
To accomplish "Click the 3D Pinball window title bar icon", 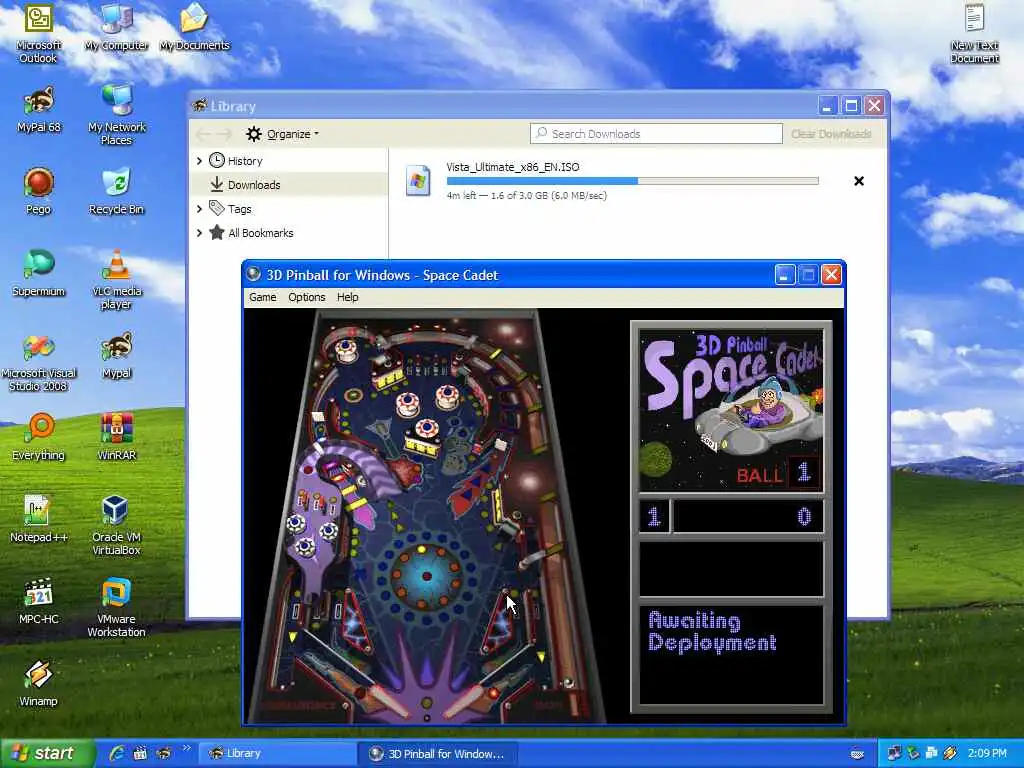I will 254,275.
